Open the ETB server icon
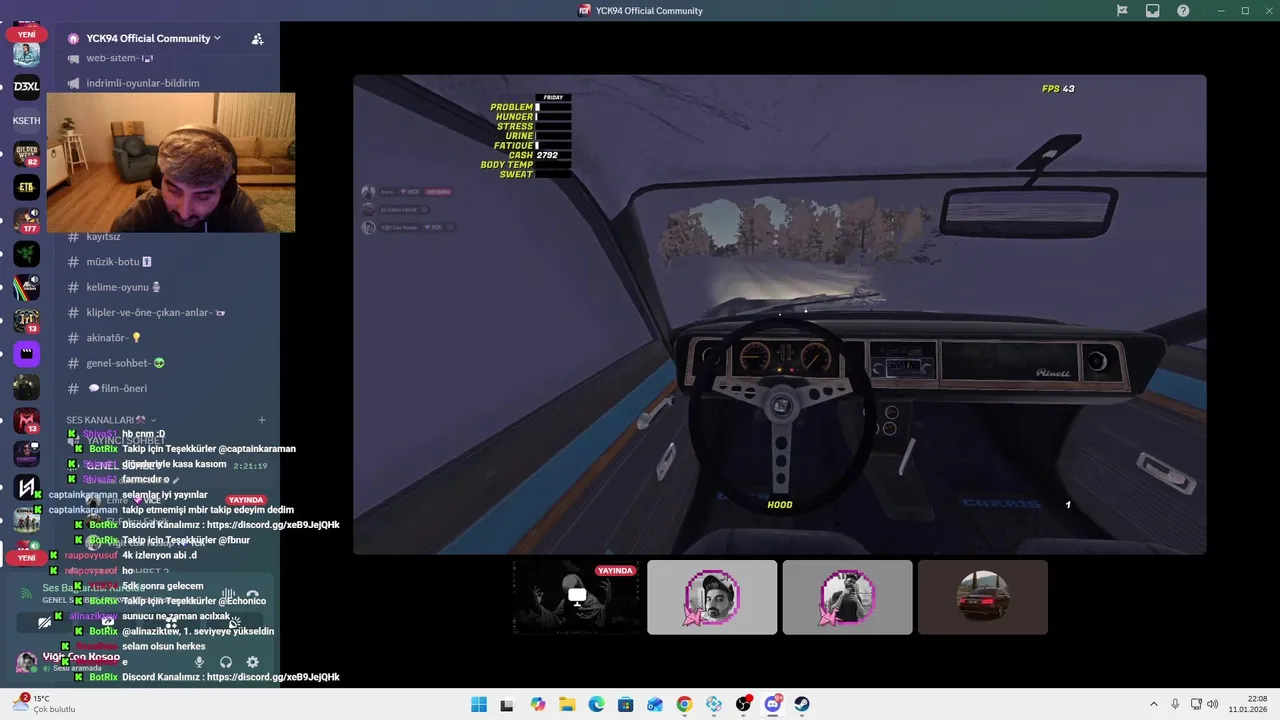Image resolution: width=1280 pixels, height=720 pixels. point(26,187)
